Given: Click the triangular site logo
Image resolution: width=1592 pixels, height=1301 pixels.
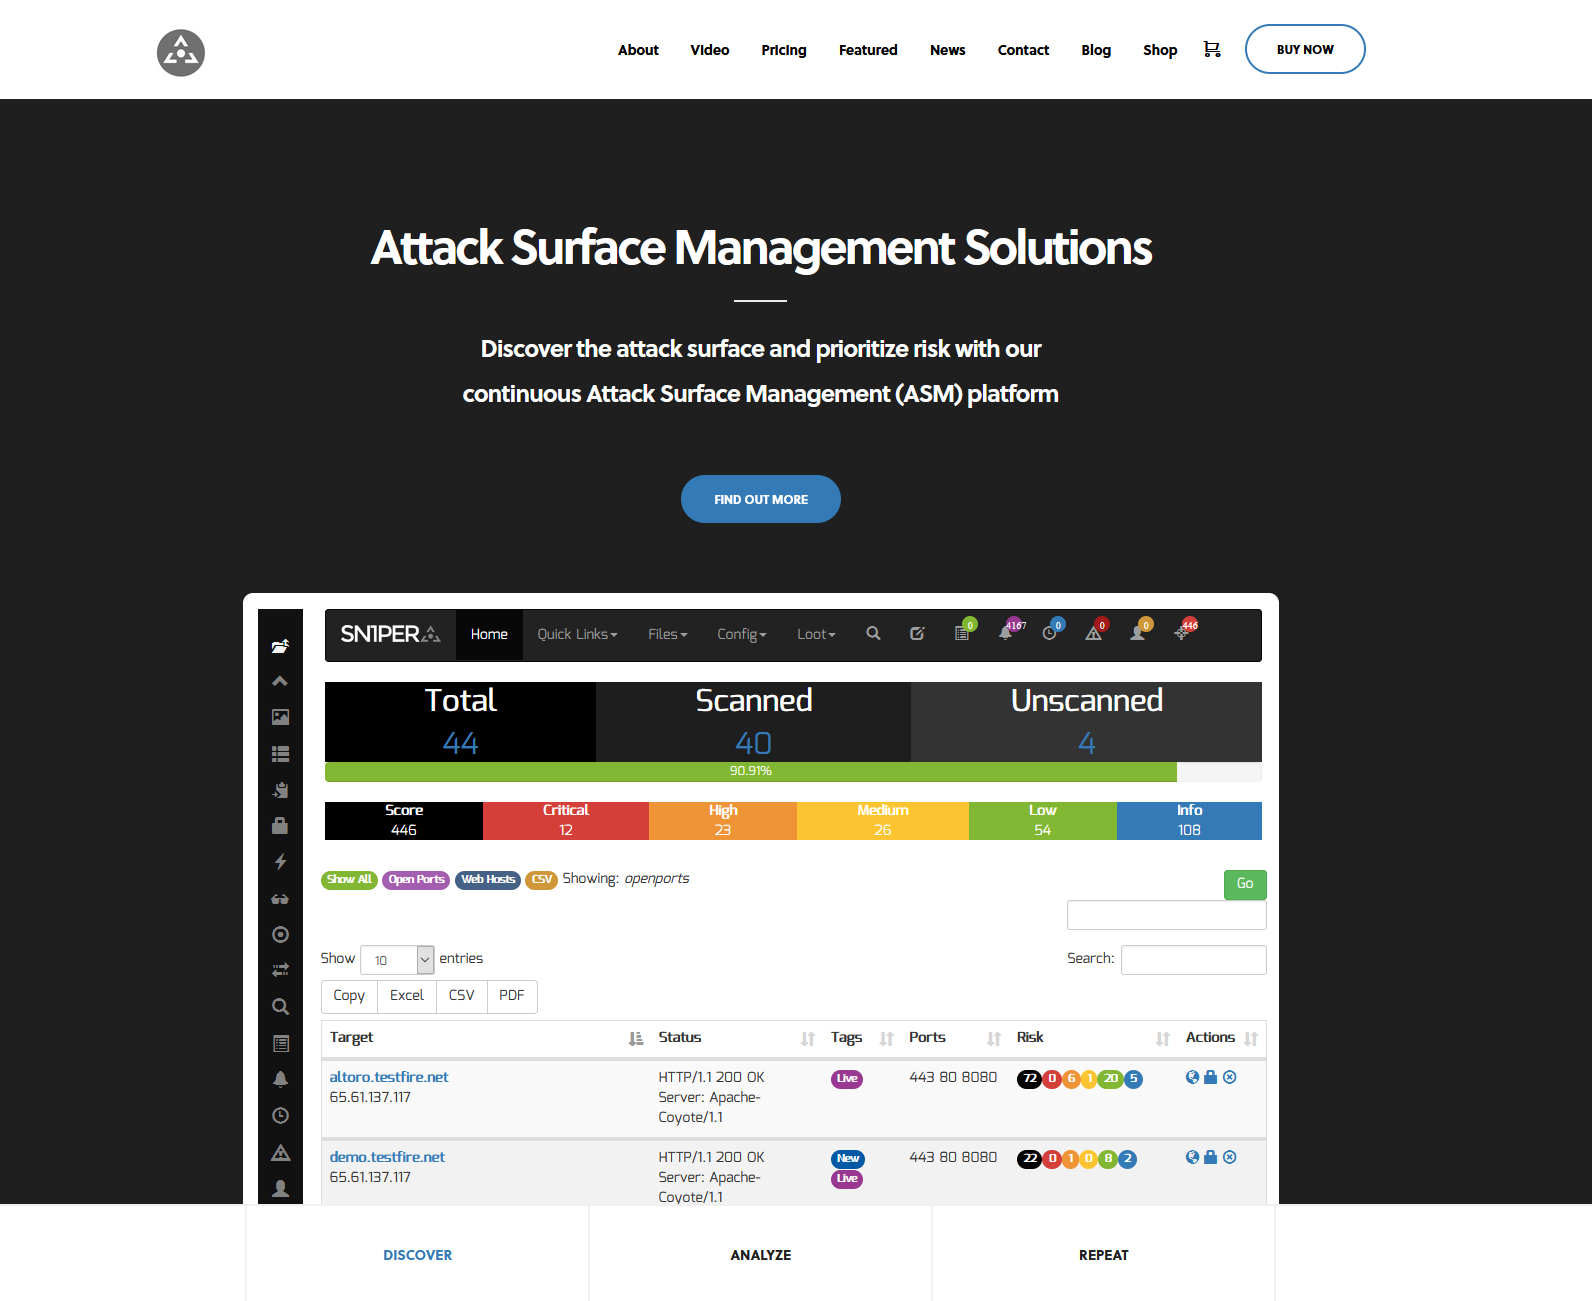Looking at the screenshot, I should [181, 52].
